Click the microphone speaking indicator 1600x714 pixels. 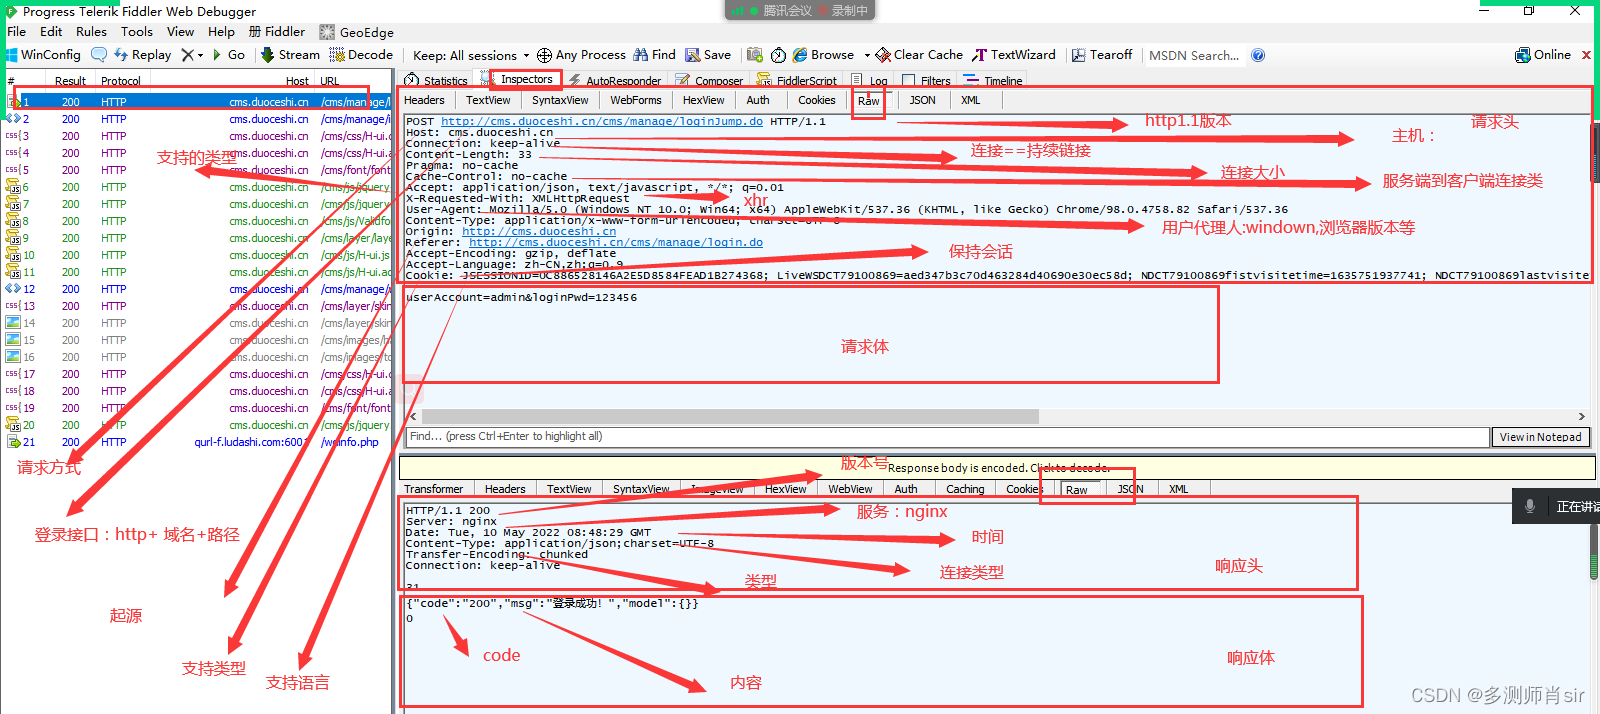click(x=1529, y=506)
